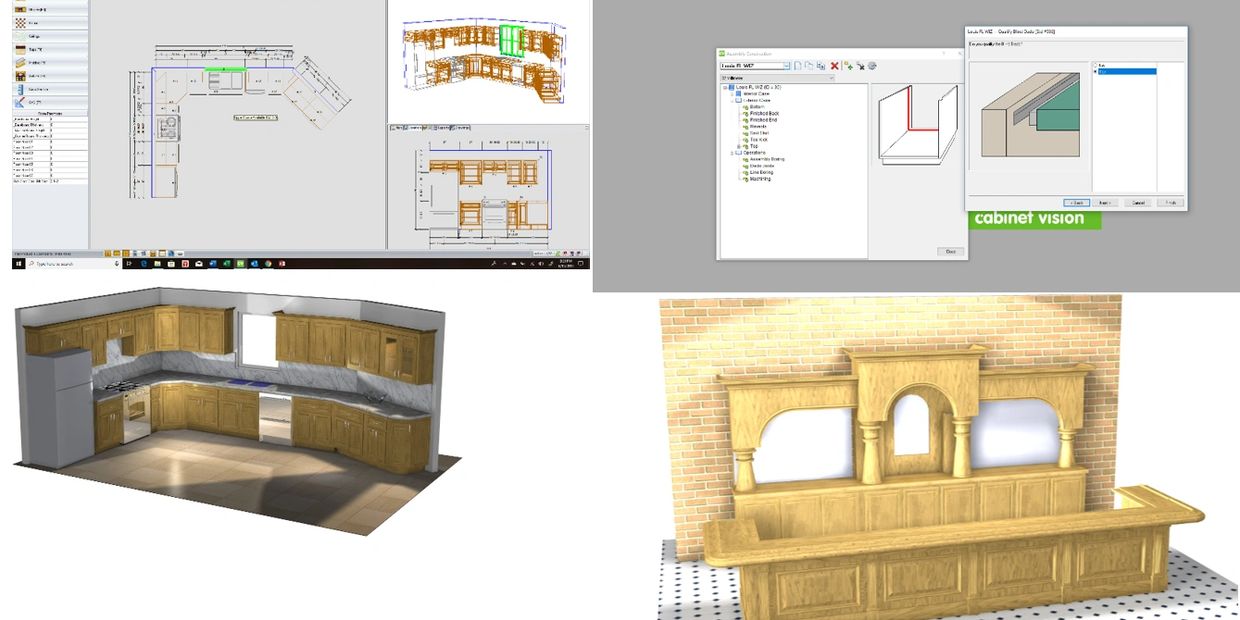Click the Cancel button in wizard
Viewport: 1240px width, 620px height.
tap(1137, 202)
